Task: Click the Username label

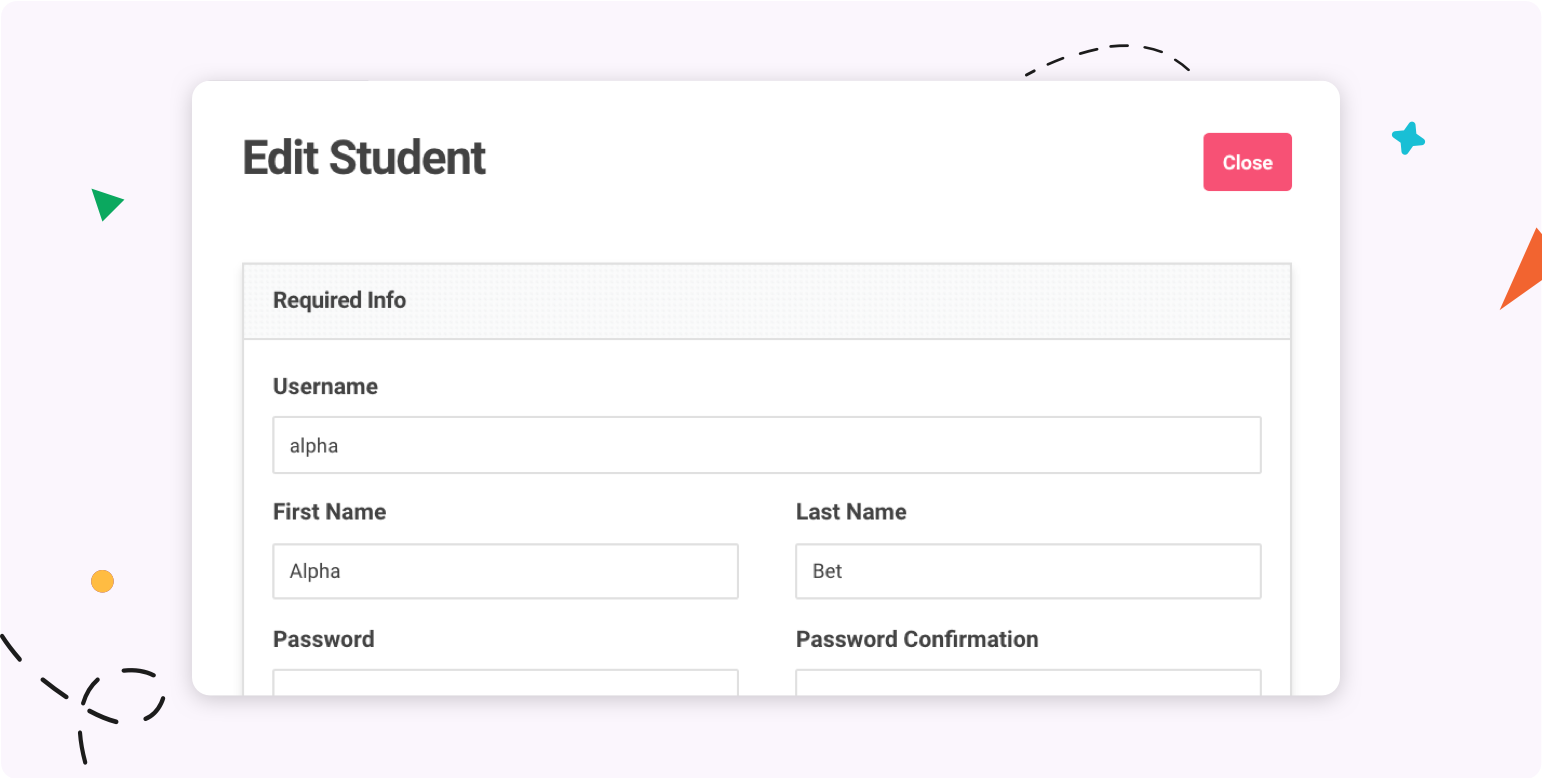Action: [325, 386]
